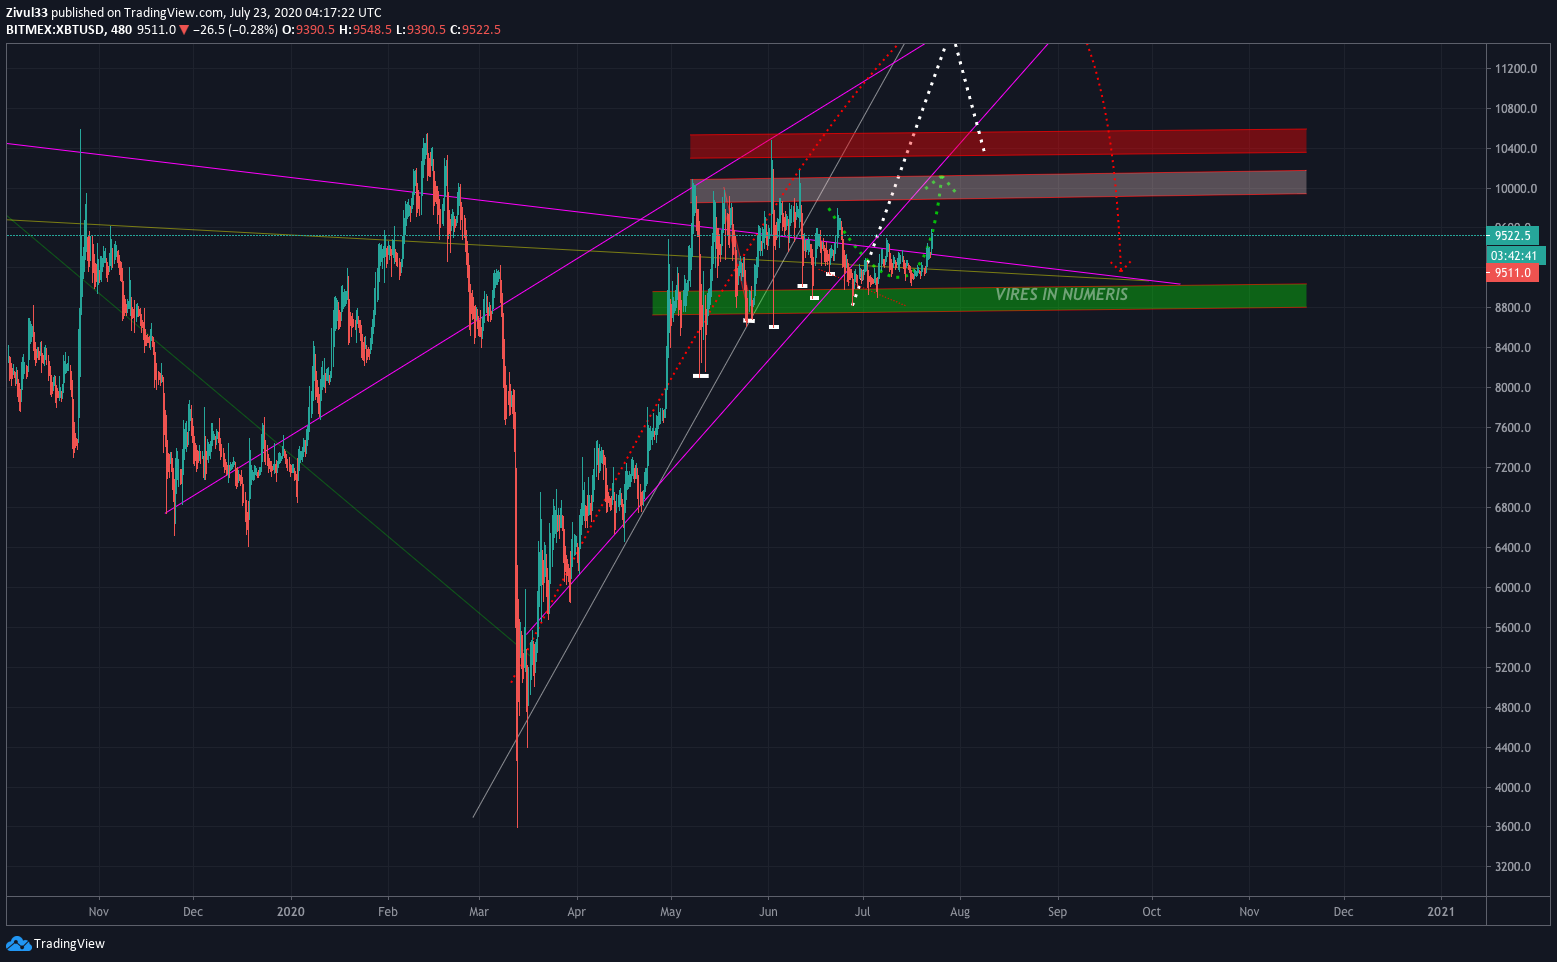Click the −26.5 (−0.28%) change value

[235, 30]
